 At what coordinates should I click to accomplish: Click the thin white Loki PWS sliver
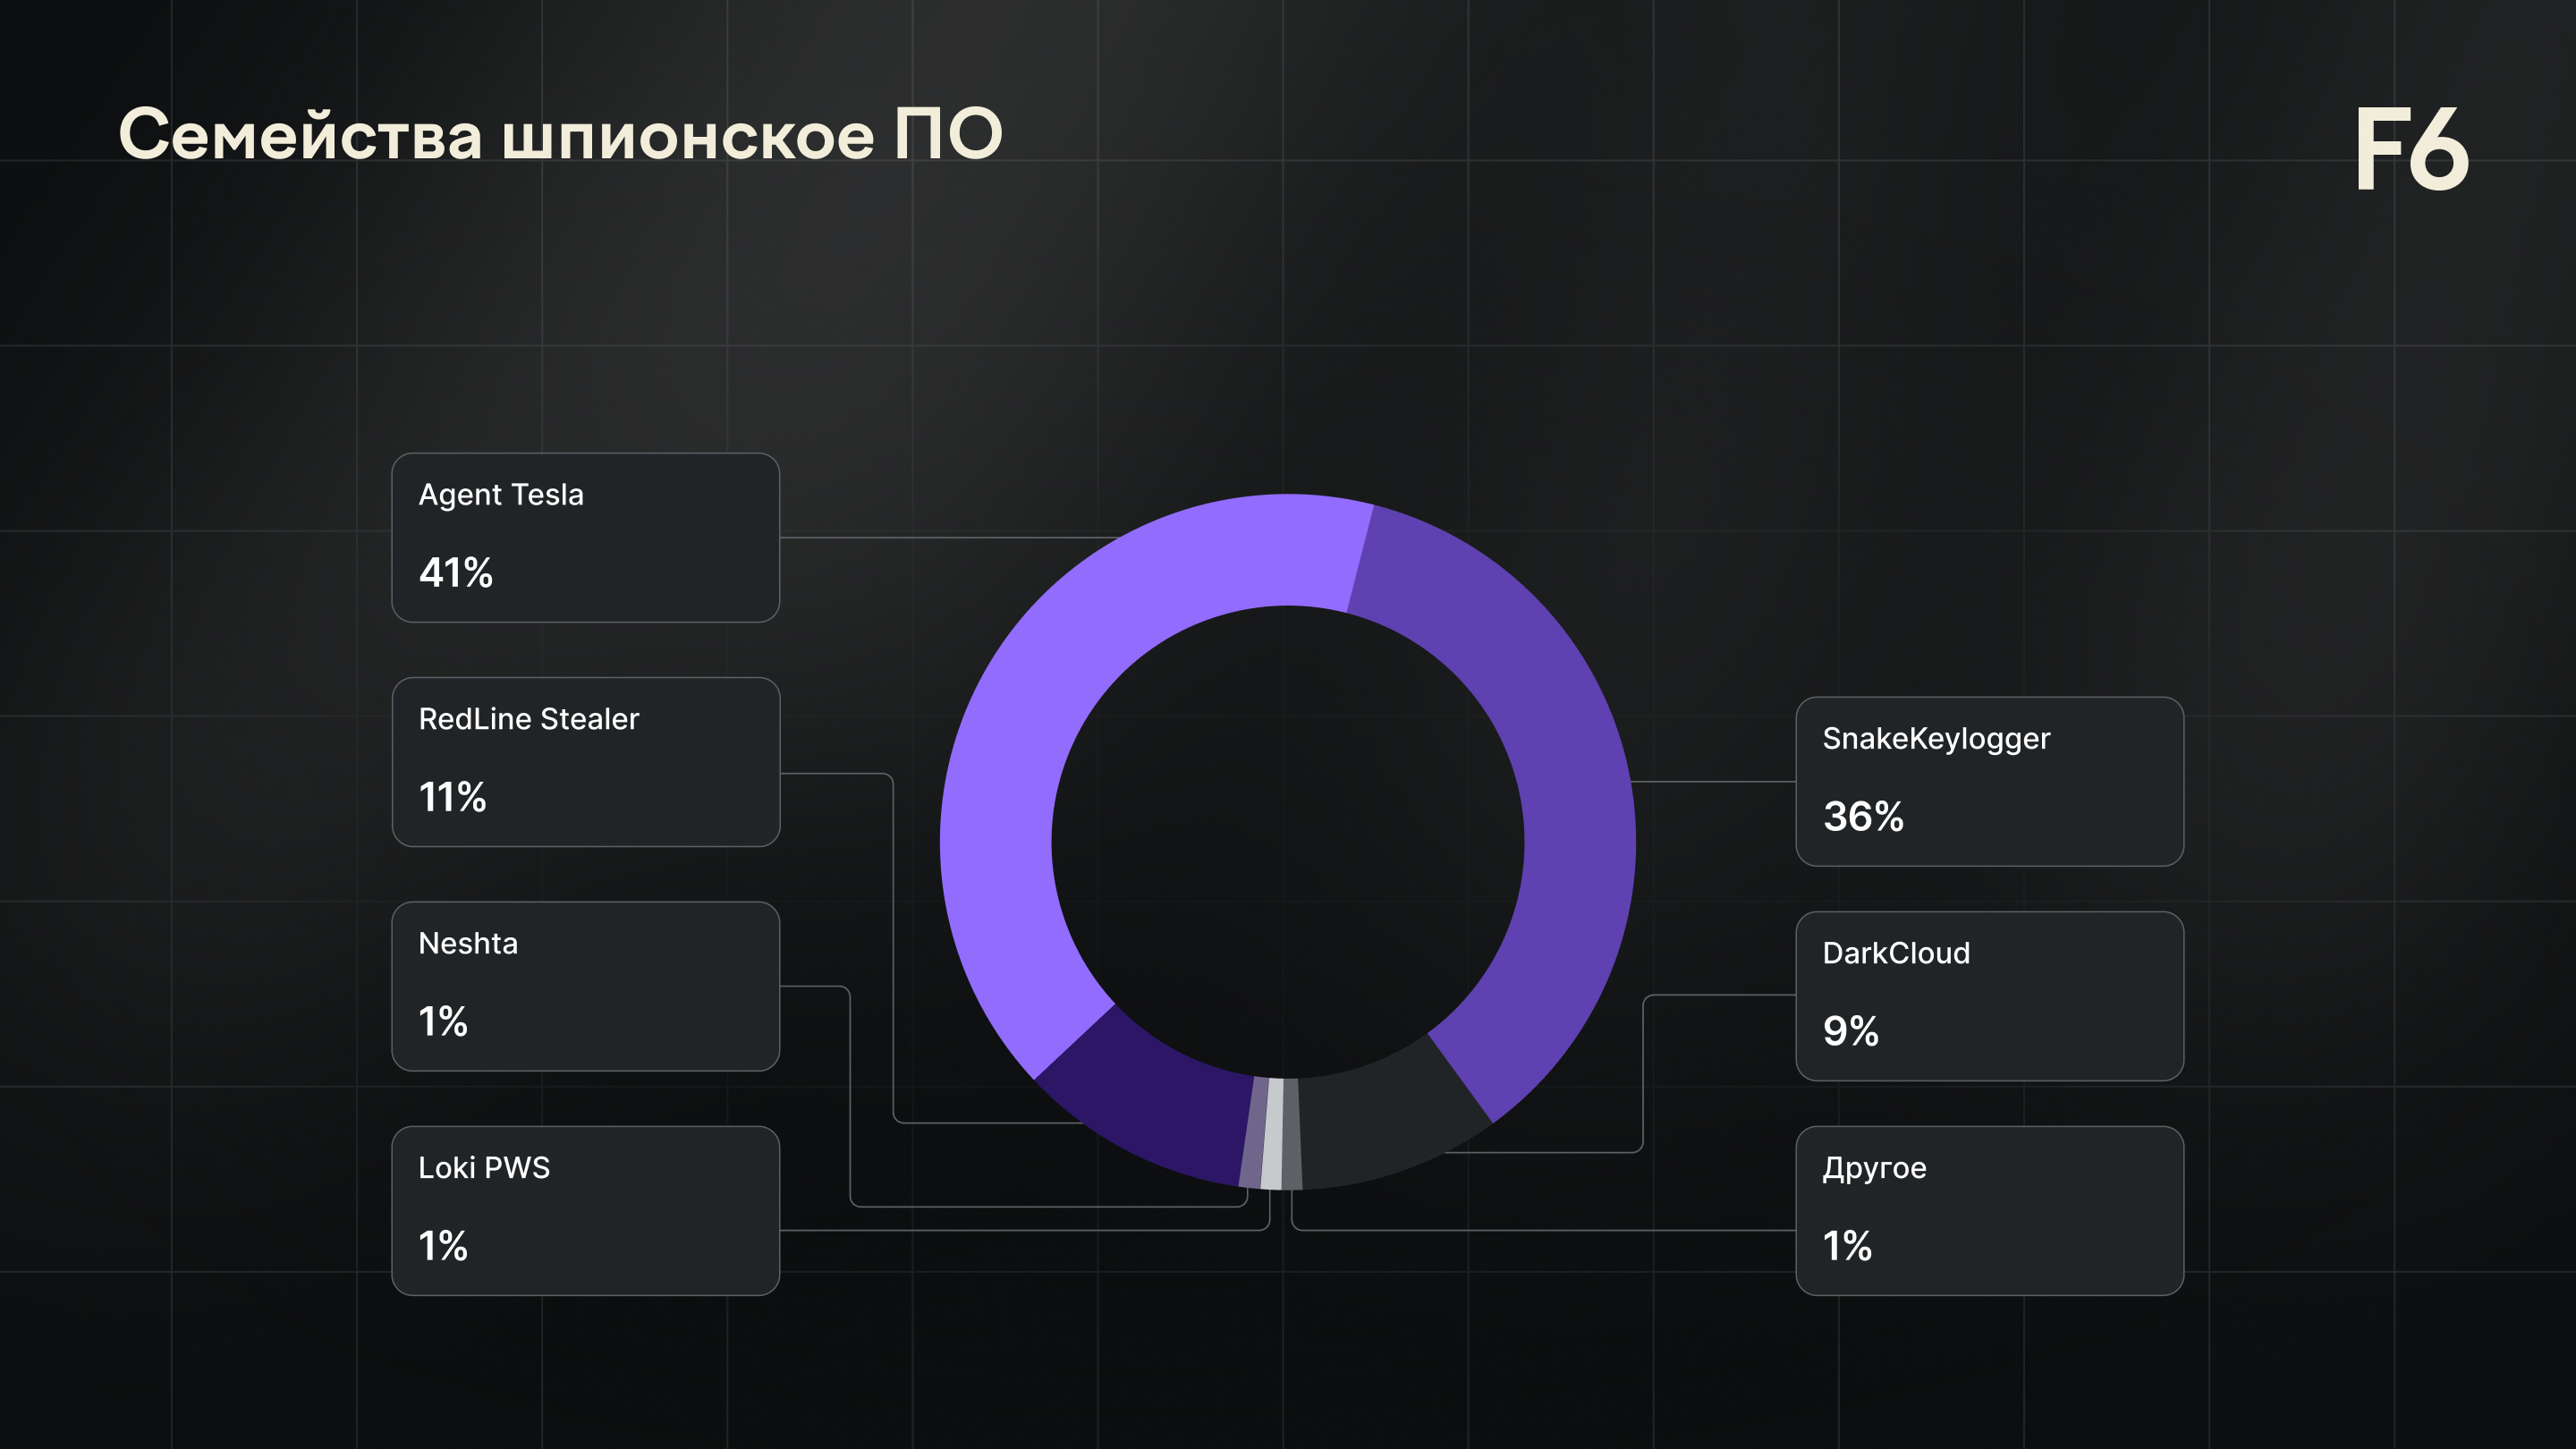[x=1272, y=1134]
